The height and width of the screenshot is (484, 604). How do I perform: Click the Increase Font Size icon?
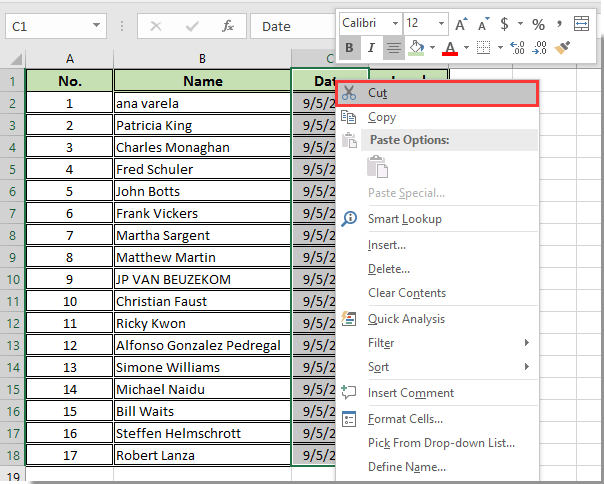click(x=459, y=23)
